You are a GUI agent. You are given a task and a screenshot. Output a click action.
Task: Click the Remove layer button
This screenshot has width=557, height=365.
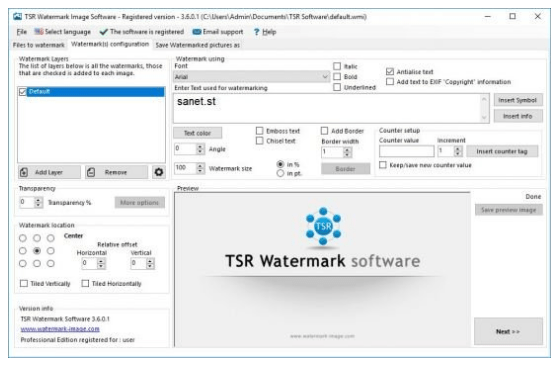[x=117, y=172]
